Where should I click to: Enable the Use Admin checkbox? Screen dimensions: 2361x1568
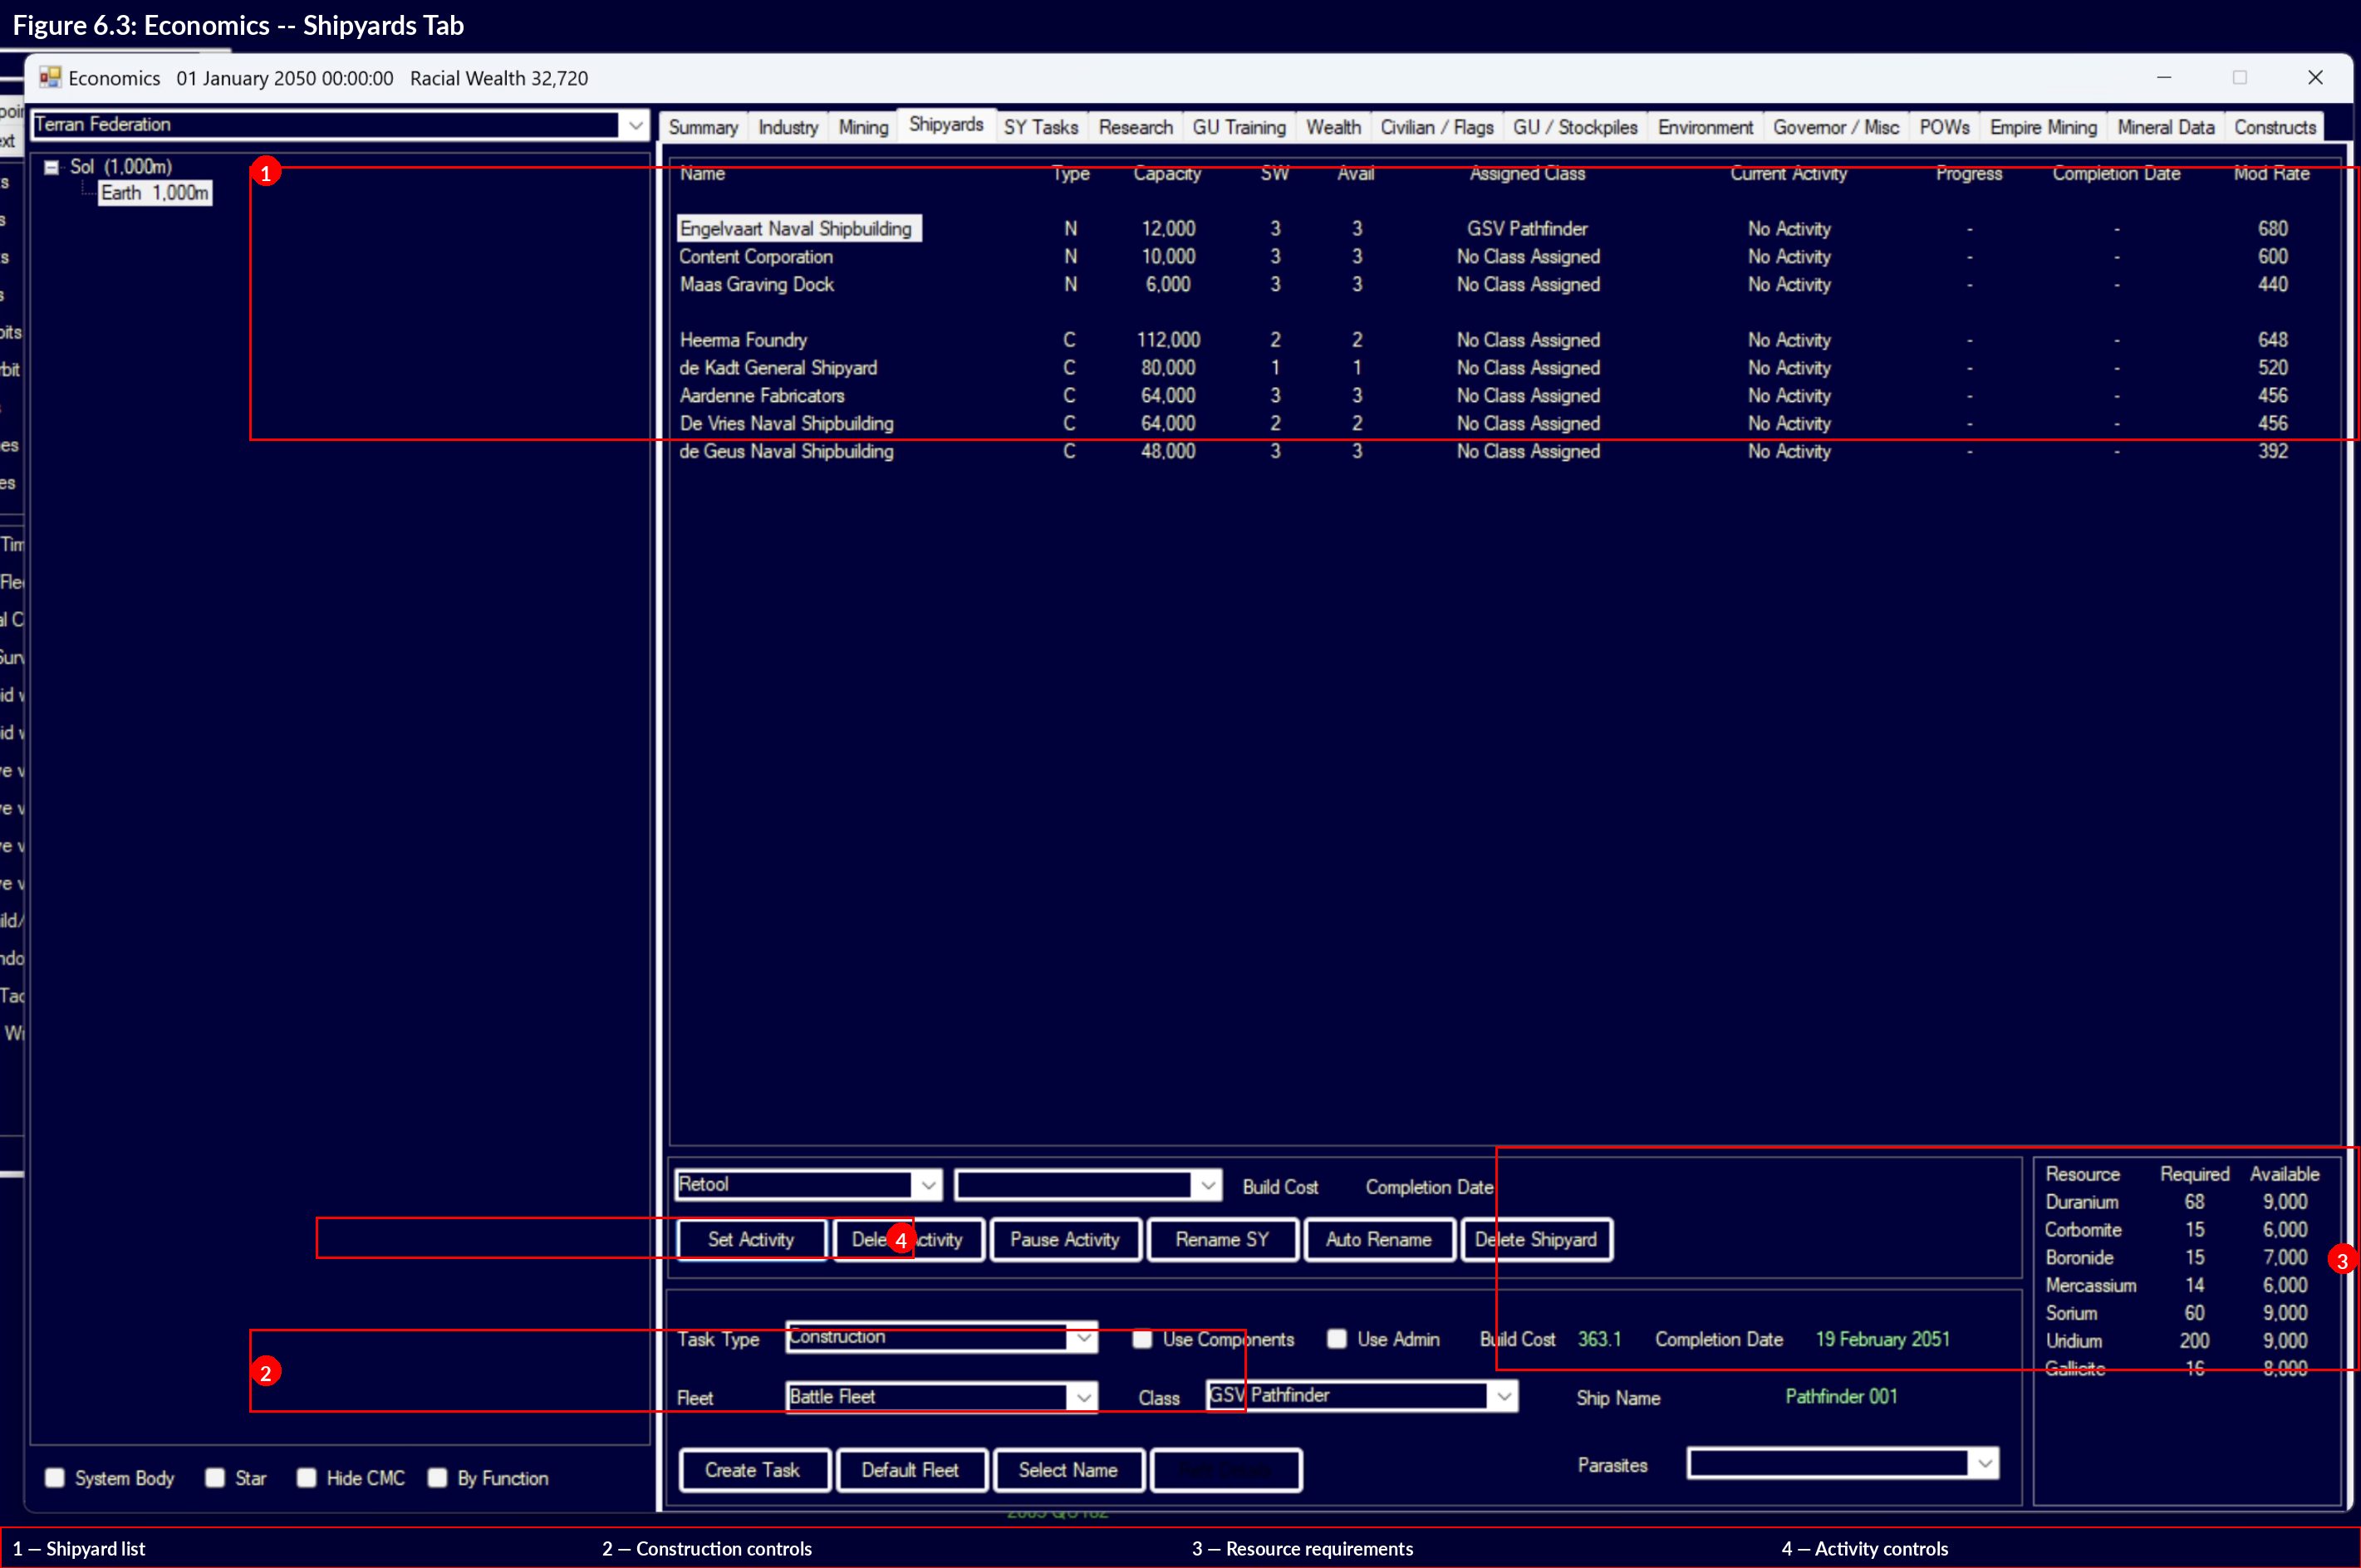pos(1337,1339)
